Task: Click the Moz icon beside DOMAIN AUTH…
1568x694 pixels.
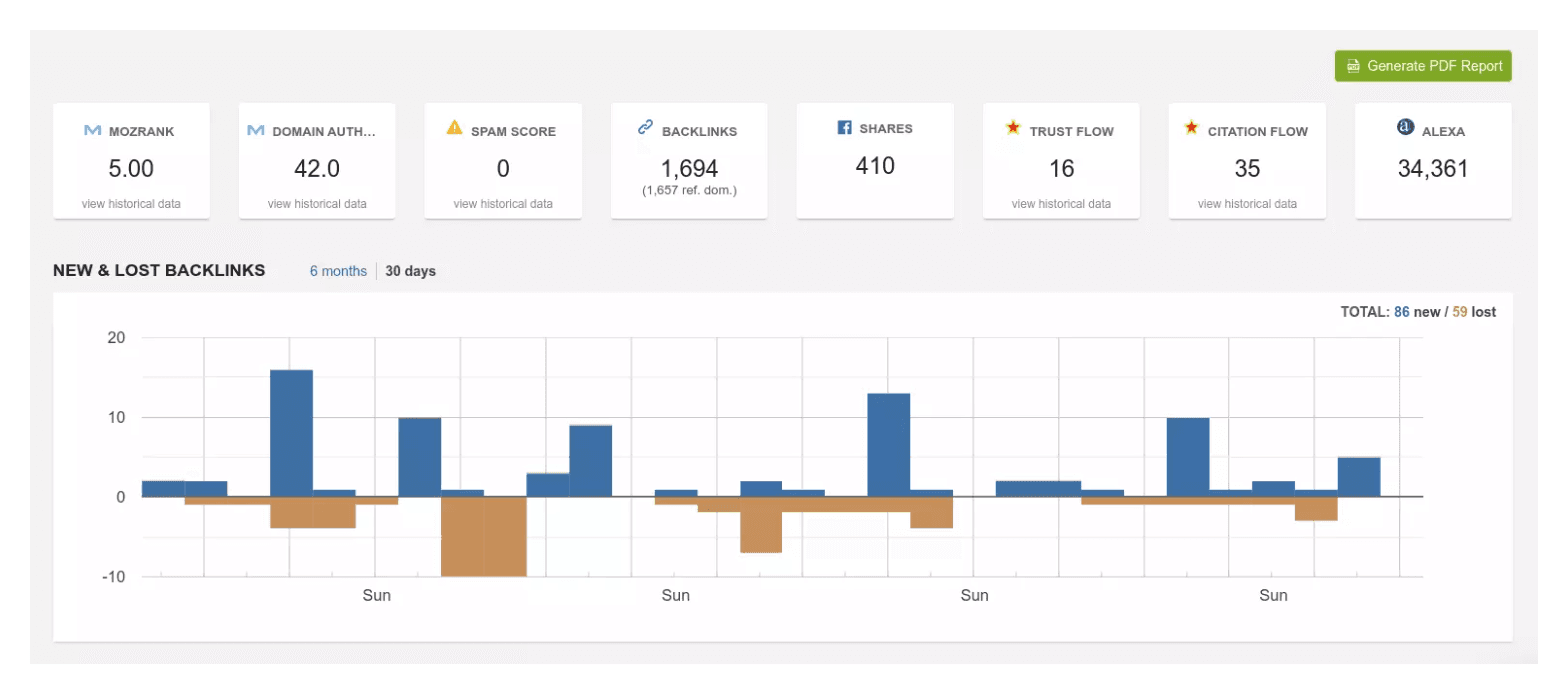Action: point(255,131)
